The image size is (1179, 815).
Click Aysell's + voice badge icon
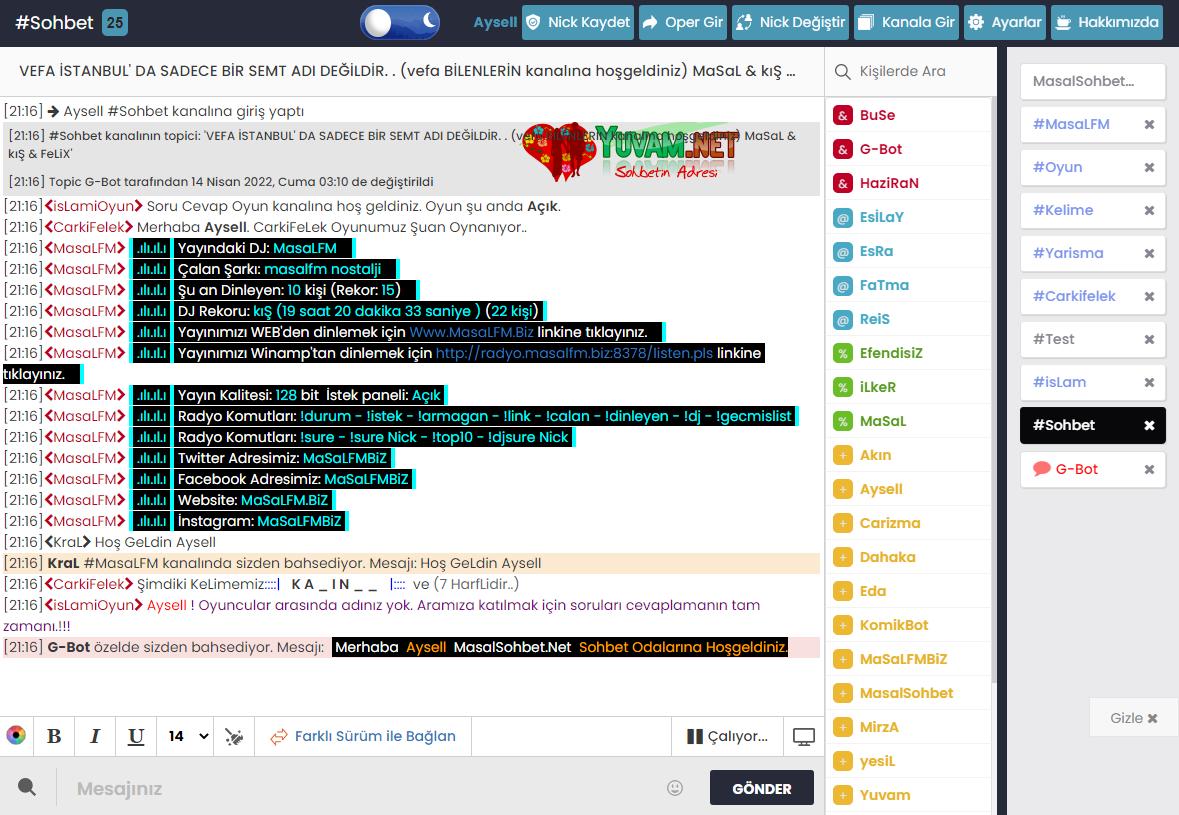[x=843, y=489]
